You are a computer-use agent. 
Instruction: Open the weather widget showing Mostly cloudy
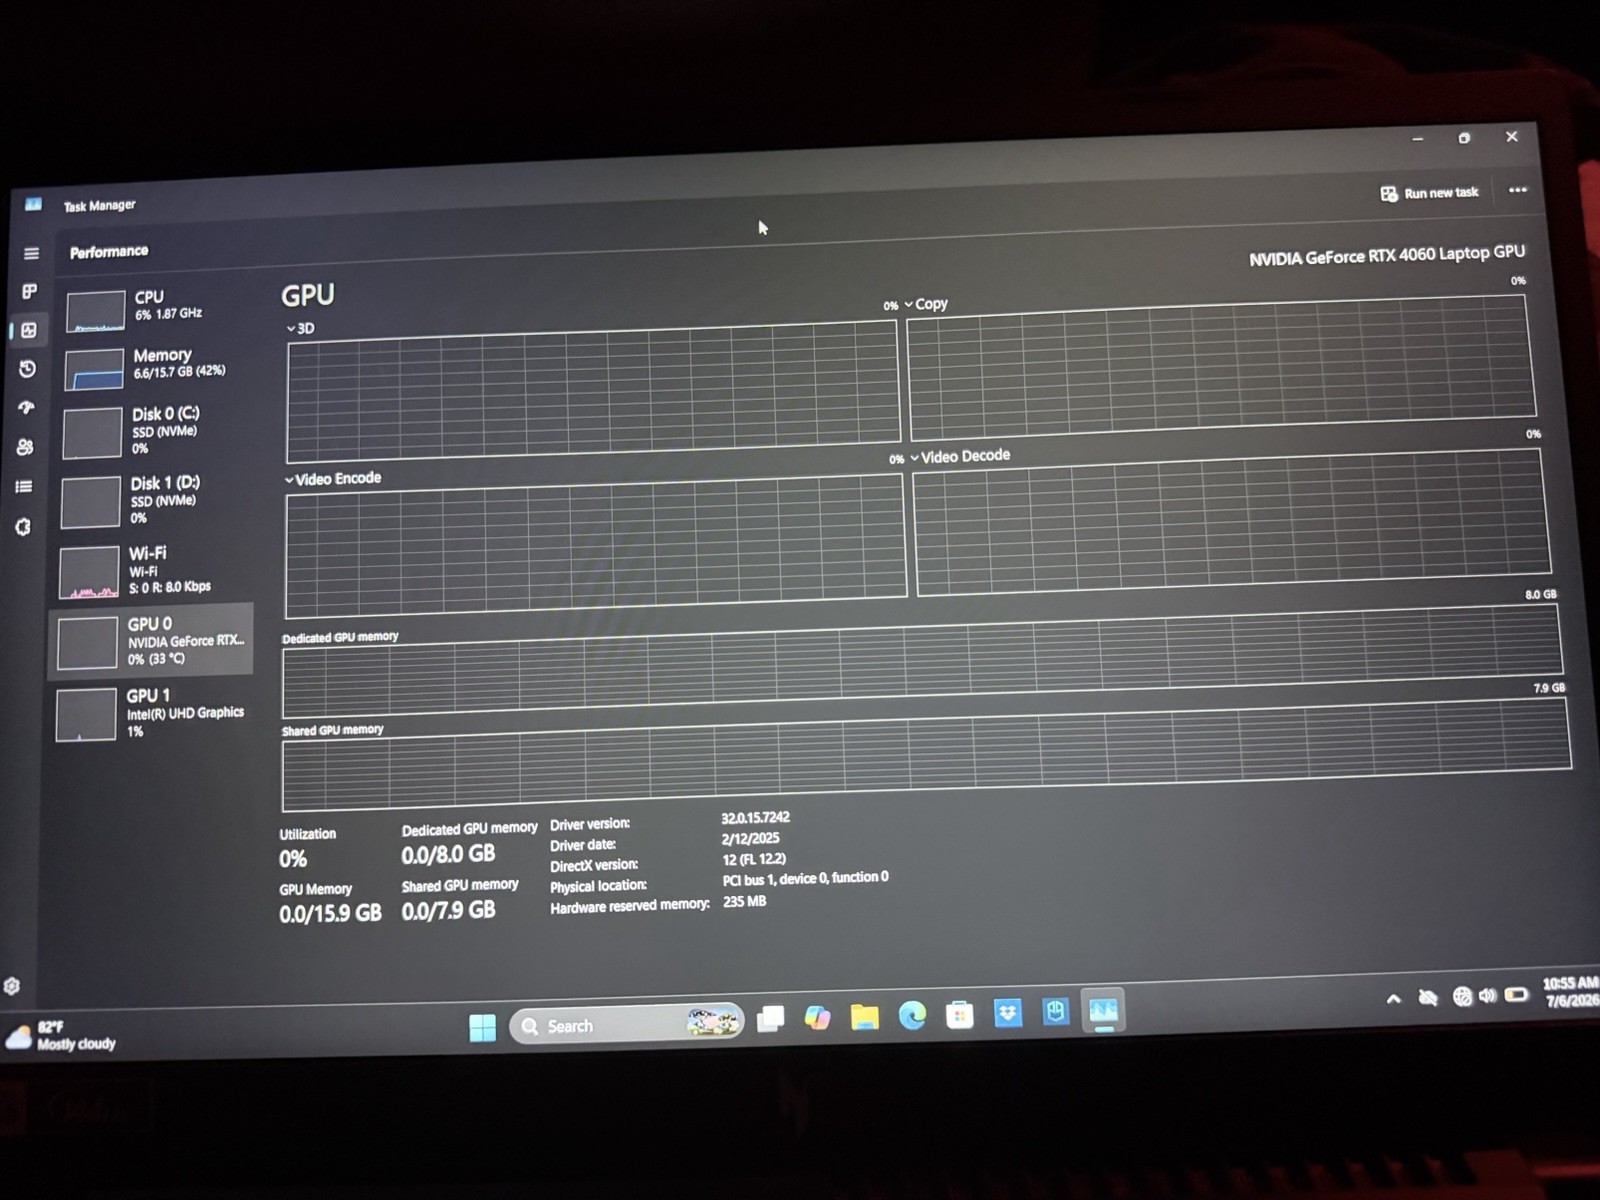pyautogui.click(x=62, y=1036)
